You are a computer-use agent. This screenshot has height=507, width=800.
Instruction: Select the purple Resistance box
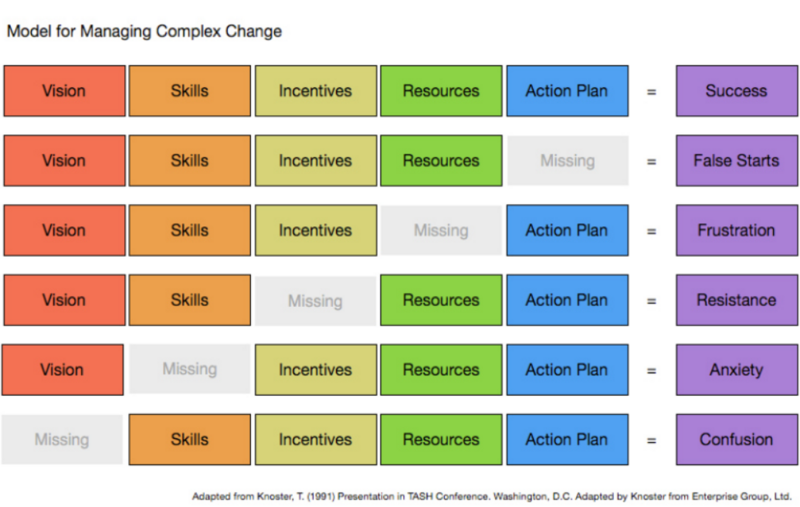[737, 300]
